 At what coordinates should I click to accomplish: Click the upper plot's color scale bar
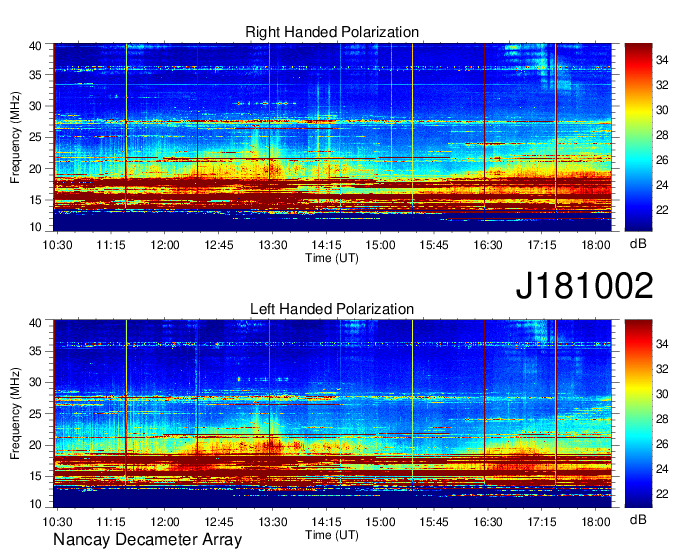pos(638,137)
